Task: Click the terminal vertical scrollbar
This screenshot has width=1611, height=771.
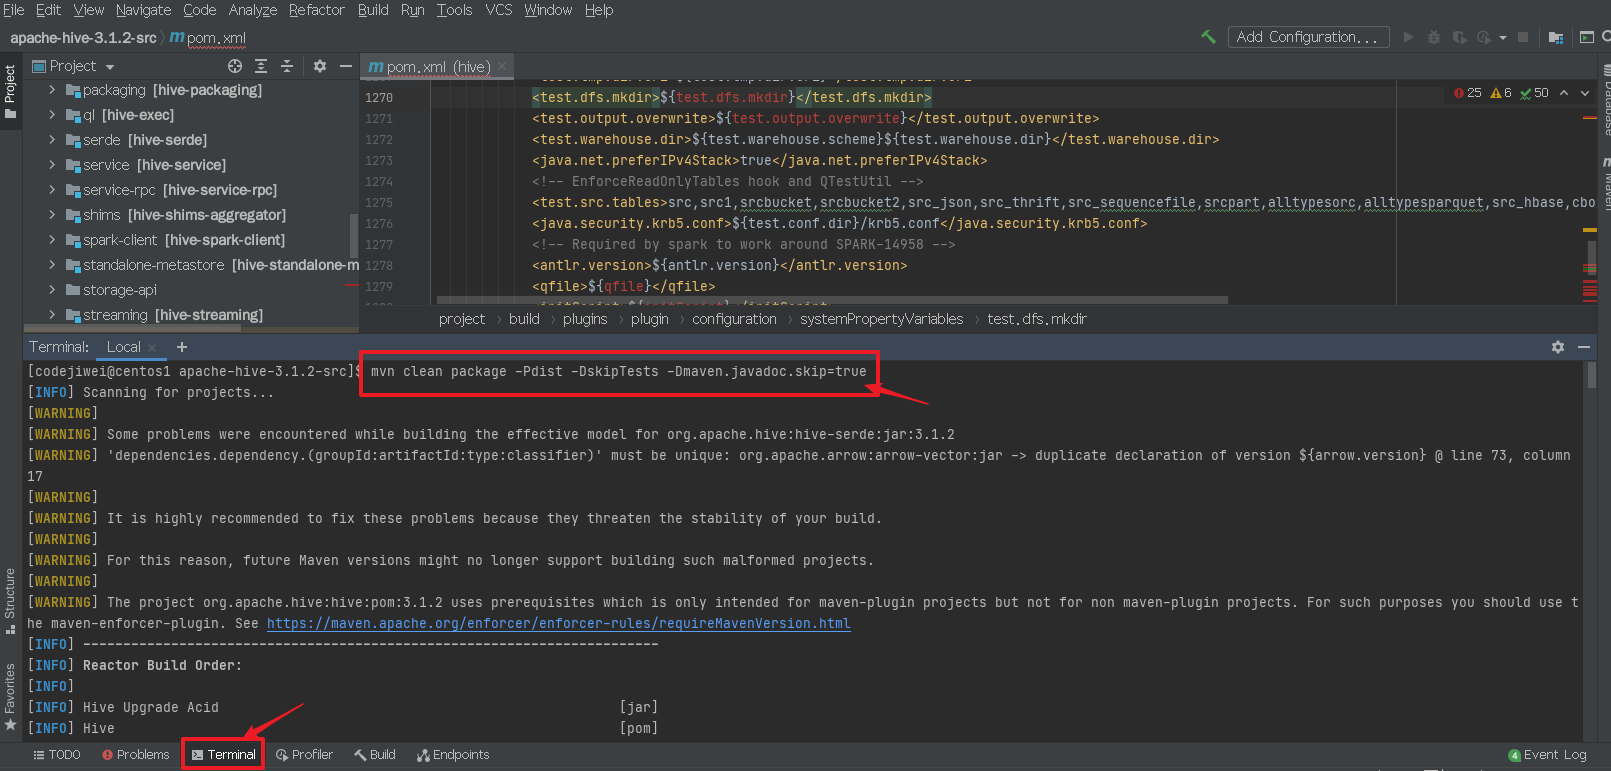Action: click(1591, 375)
